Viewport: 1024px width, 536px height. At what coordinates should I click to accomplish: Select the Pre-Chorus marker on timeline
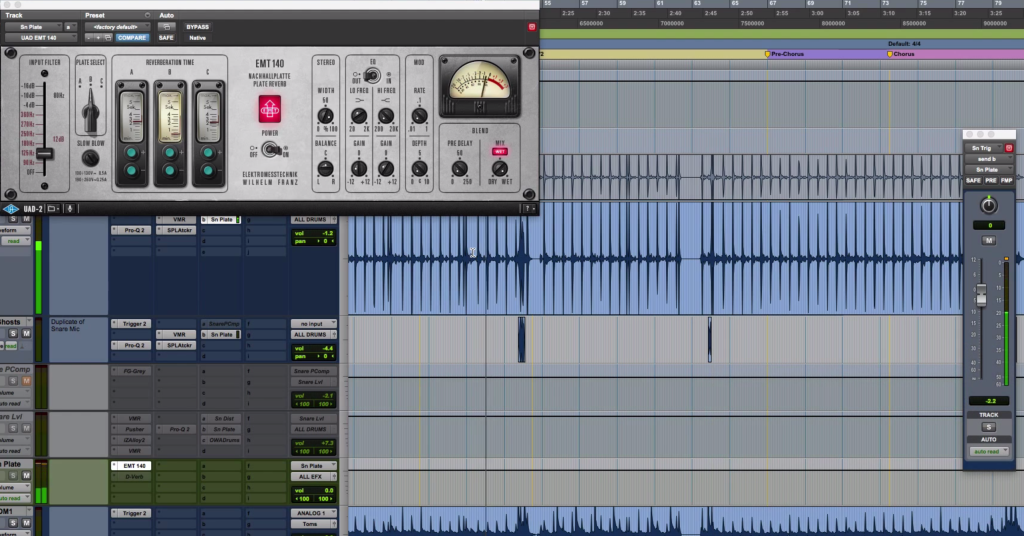pyautogui.click(x=784, y=54)
